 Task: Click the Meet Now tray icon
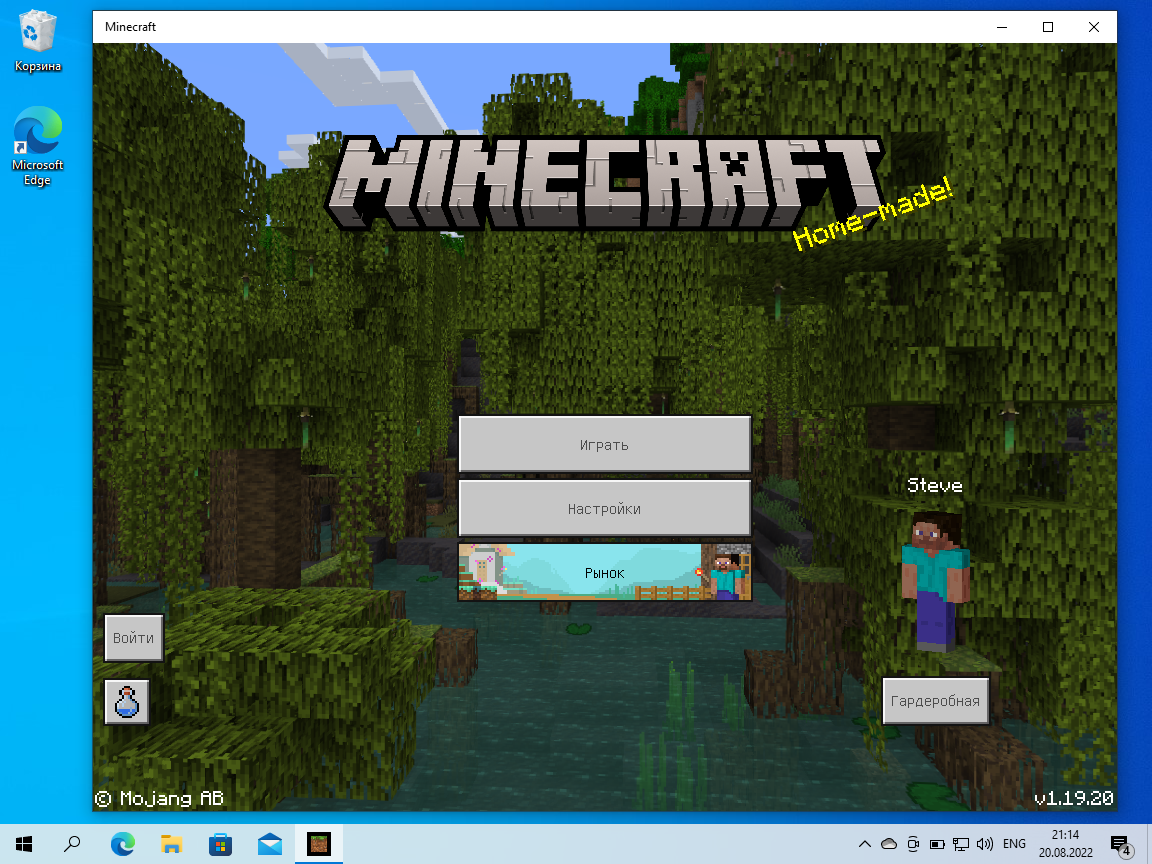(913, 843)
